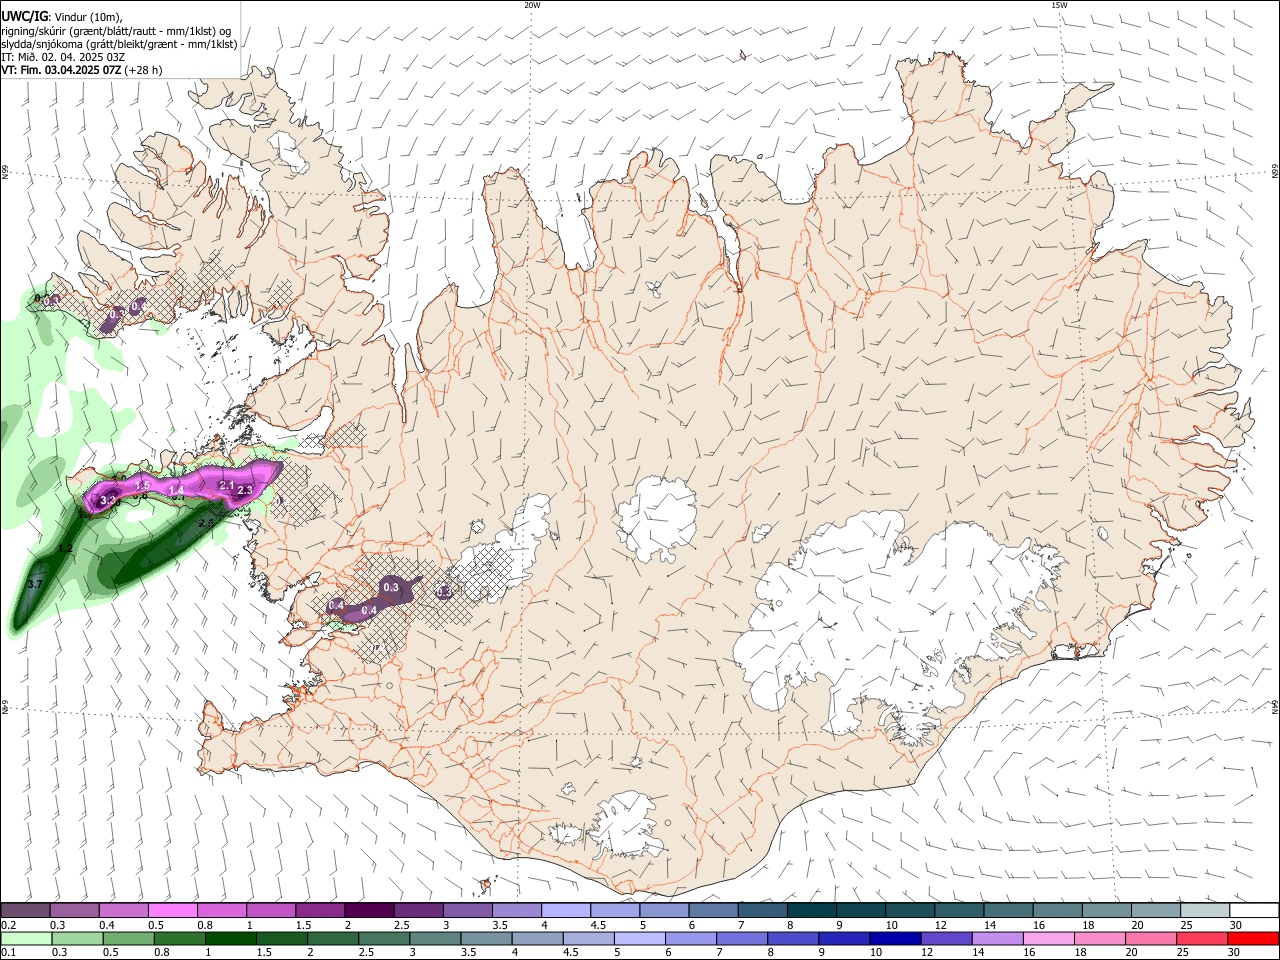This screenshot has width=1280, height=960.
Task: Click the 1.4 value on the pink band
Action: [x=177, y=488]
